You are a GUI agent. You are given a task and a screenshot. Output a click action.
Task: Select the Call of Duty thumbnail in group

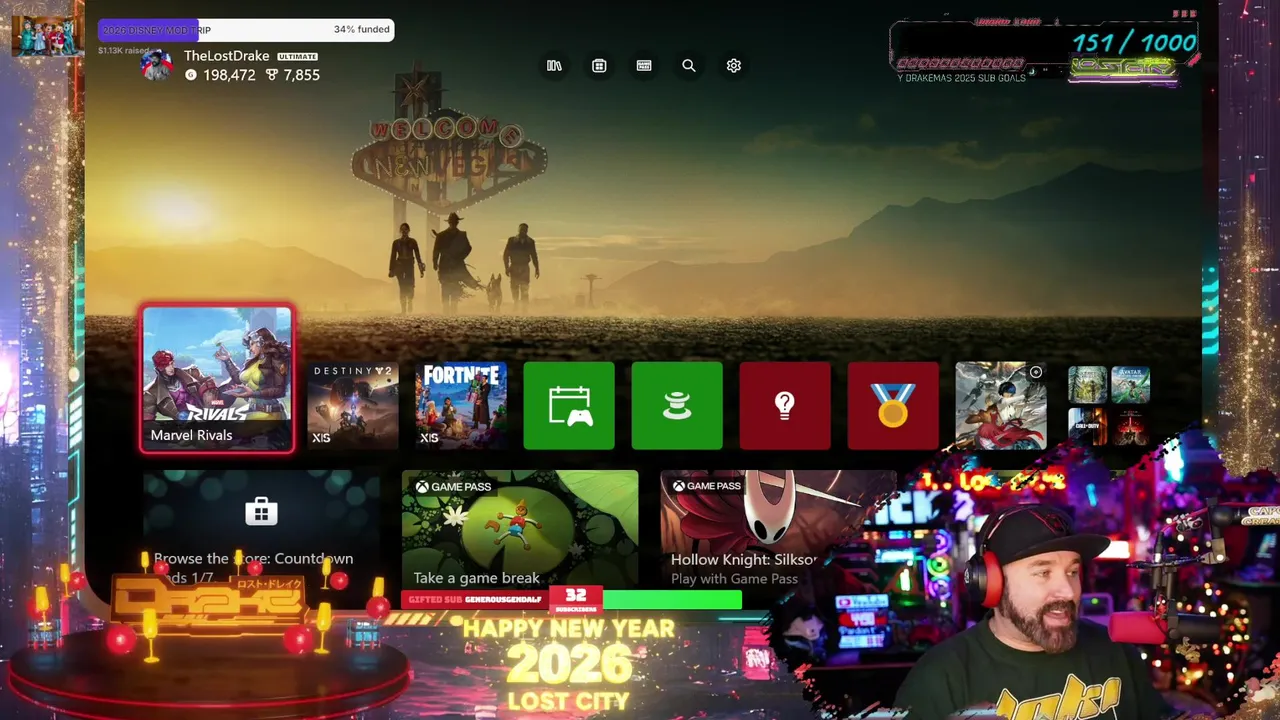pyautogui.click(x=1088, y=426)
